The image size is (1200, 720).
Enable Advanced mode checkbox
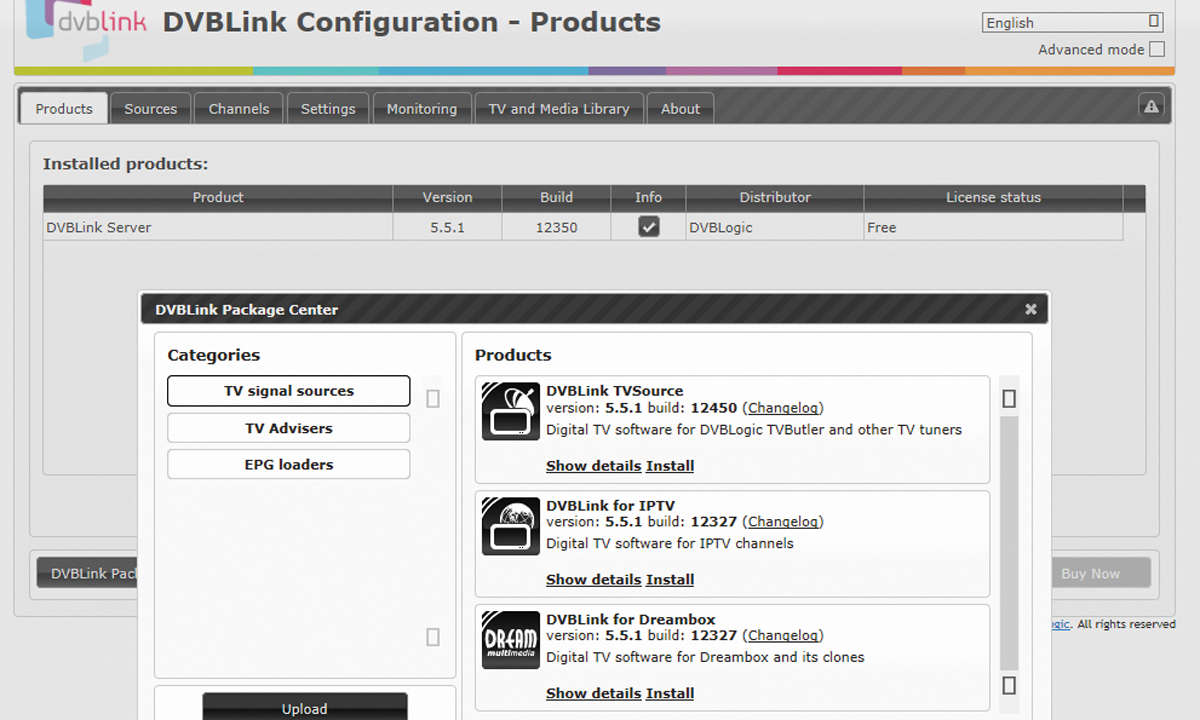pyautogui.click(x=1157, y=49)
